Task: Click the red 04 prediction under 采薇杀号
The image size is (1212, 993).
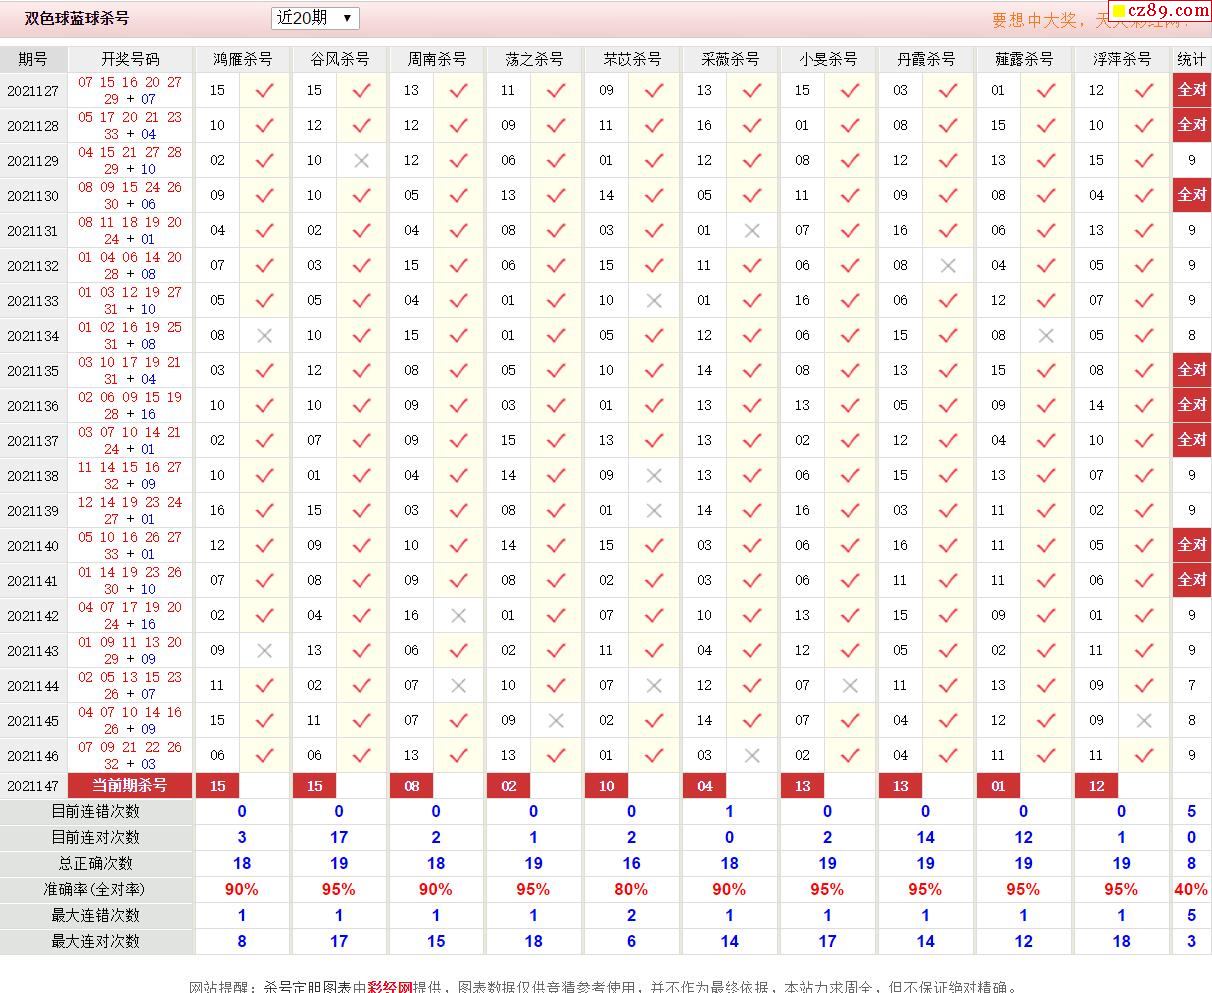Action: tap(705, 786)
